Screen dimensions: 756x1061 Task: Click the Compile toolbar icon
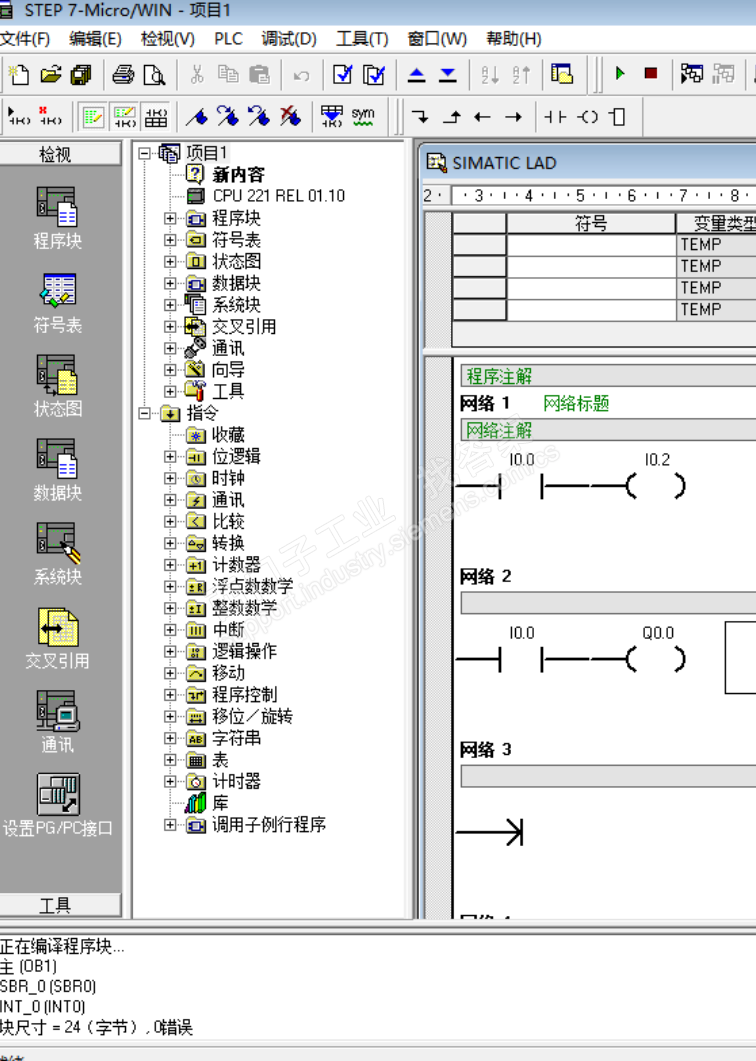(343, 74)
